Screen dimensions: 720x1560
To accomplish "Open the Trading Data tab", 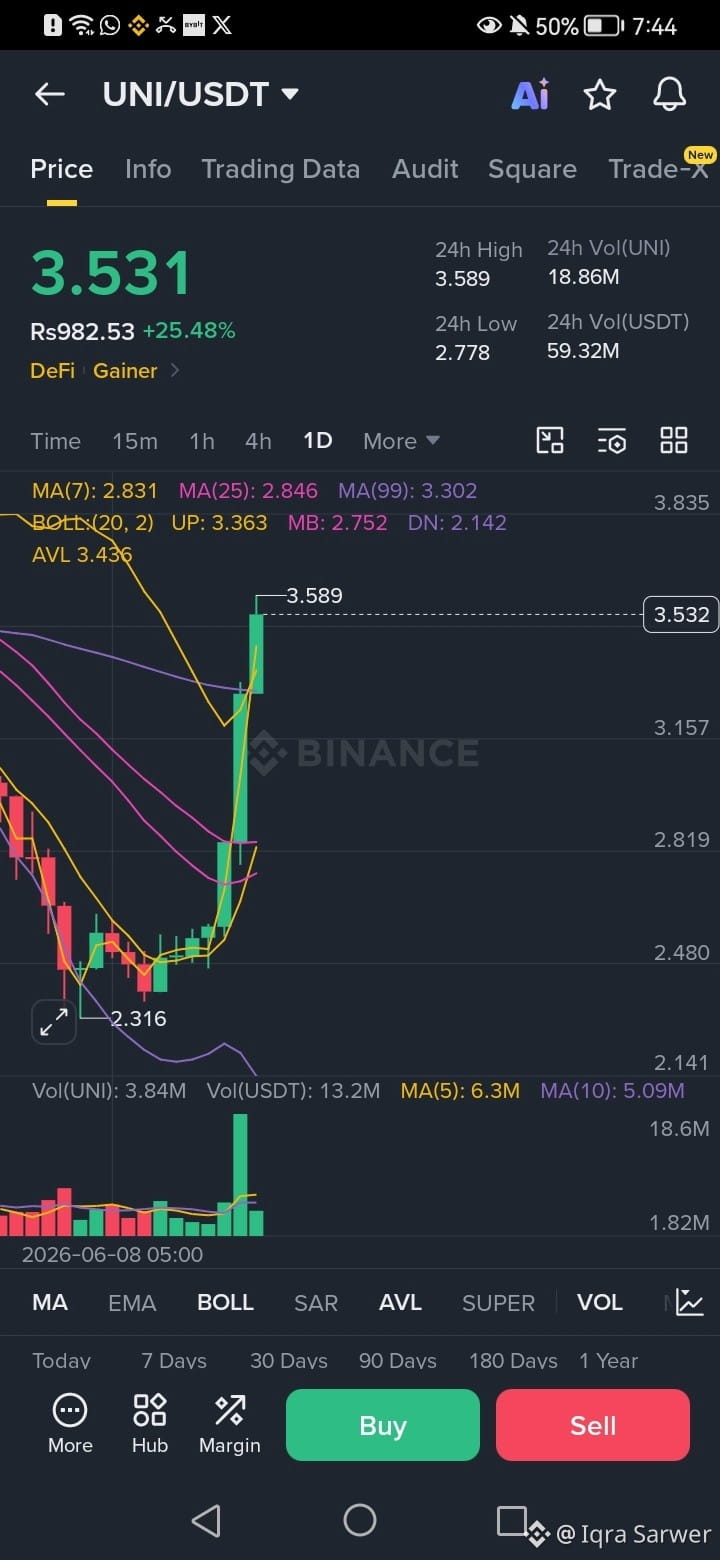I will coord(281,169).
